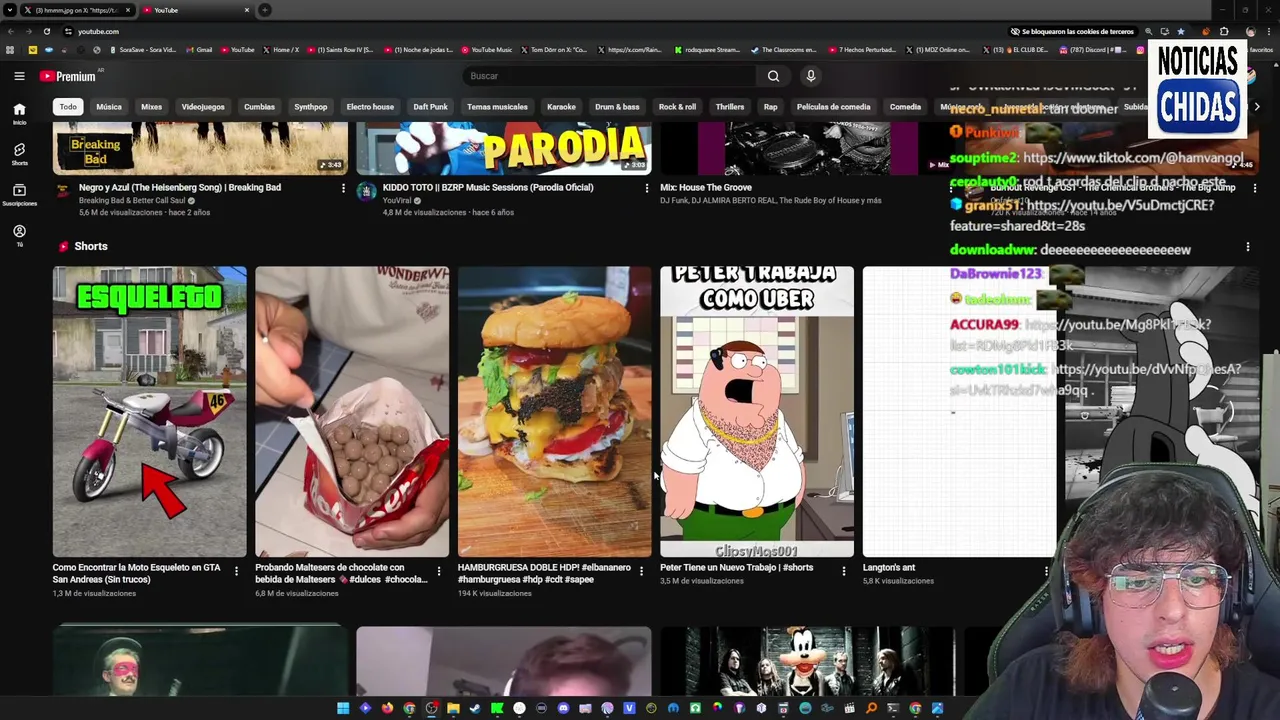The width and height of the screenshot is (1280, 720).
Task: Open the YouTube hamburger guide menu
Action: (x=19, y=76)
